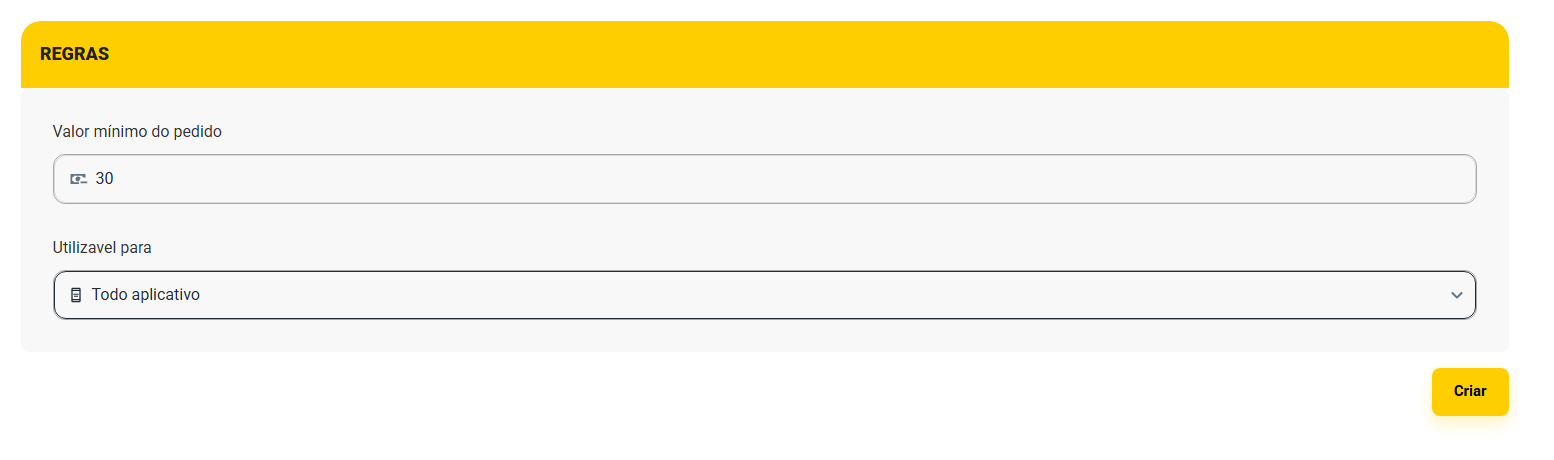Click the banknote icon before 30
This screenshot has height=460, width=1554.
(77, 179)
